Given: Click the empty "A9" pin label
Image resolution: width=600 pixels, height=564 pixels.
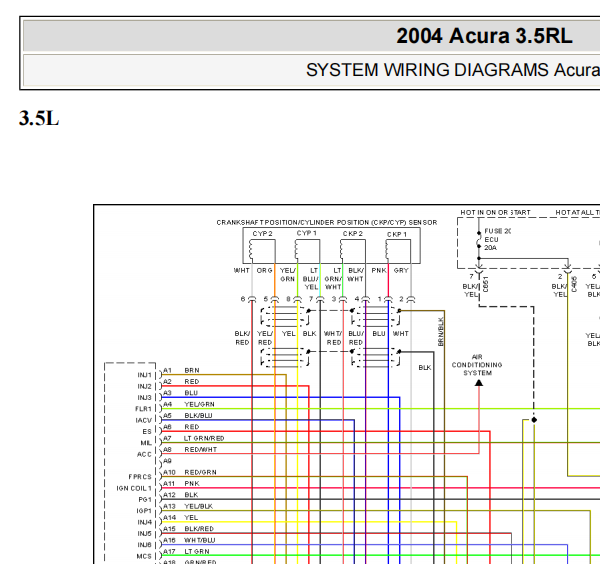Looking at the screenshot, I should click(x=167, y=461).
